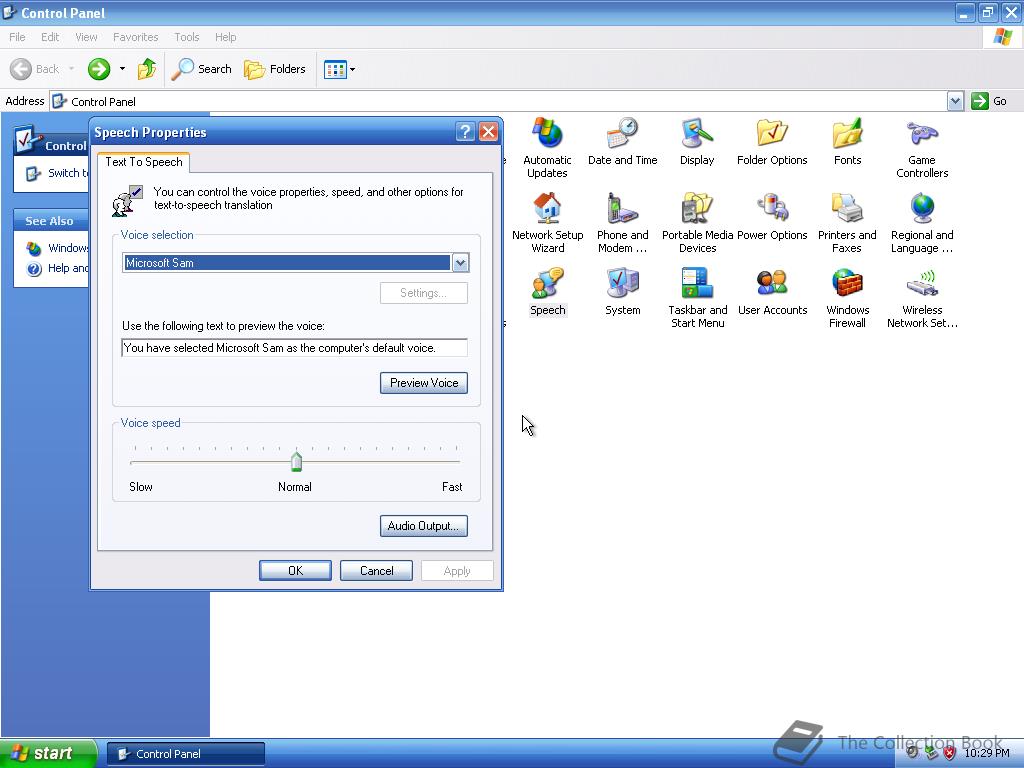Open the Automatic Updates icon
Image resolution: width=1024 pixels, height=768 pixels.
coord(547,148)
